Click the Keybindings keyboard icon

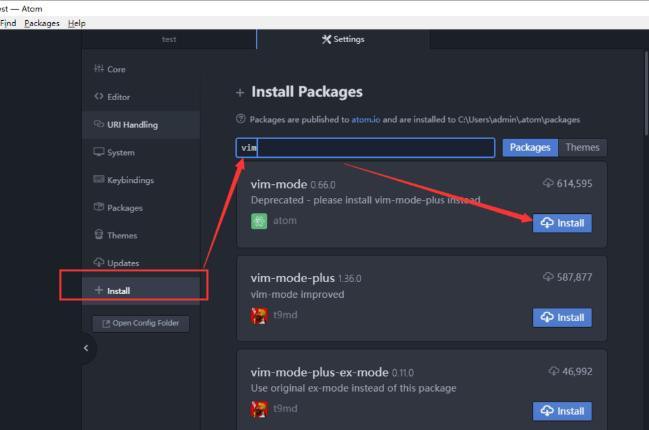[99, 179]
